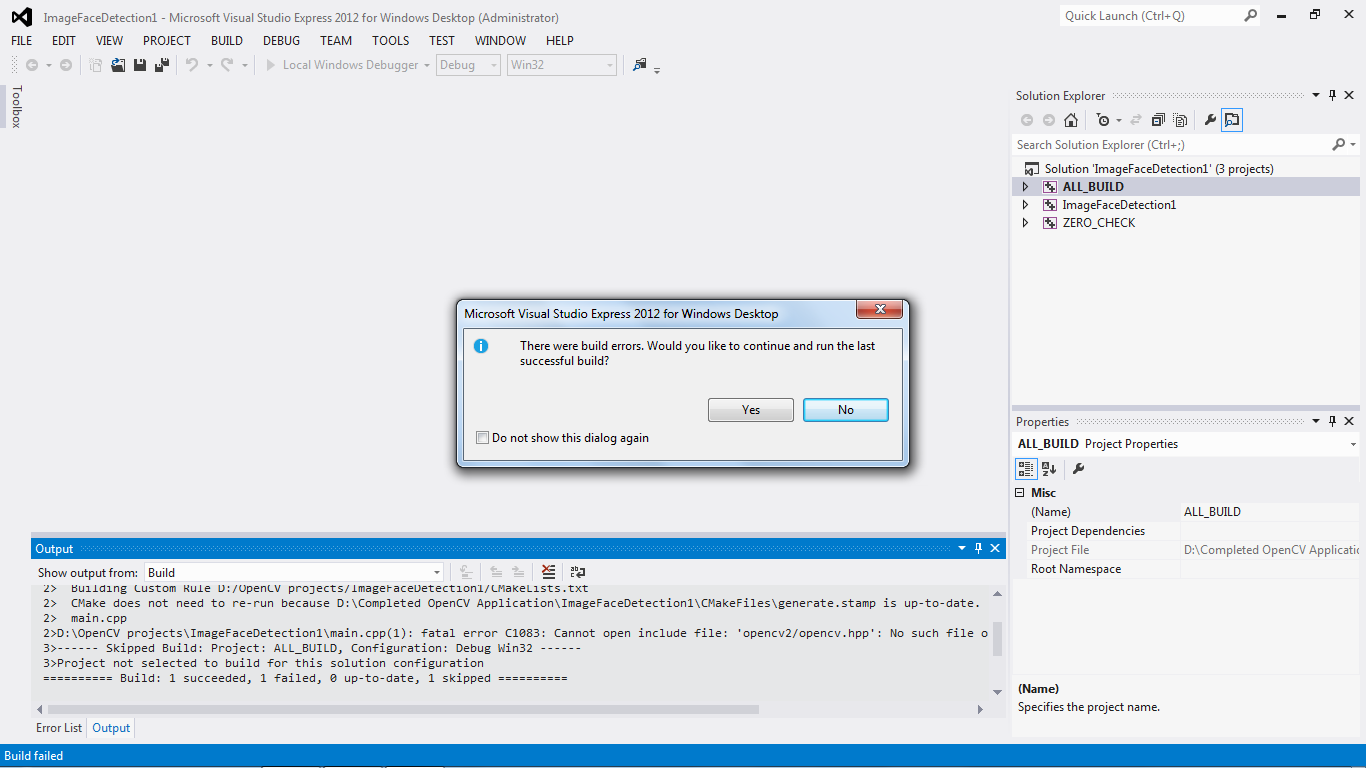This screenshot has height=768, width=1366.
Task: Click the Open File toolbar icon
Action: pos(118,65)
